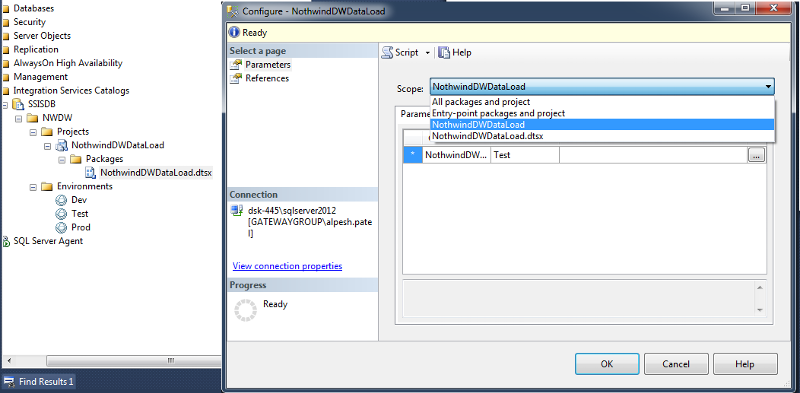Click the Script toolbar icon
The width and height of the screenshot is (800, 393).
[387, 53]
